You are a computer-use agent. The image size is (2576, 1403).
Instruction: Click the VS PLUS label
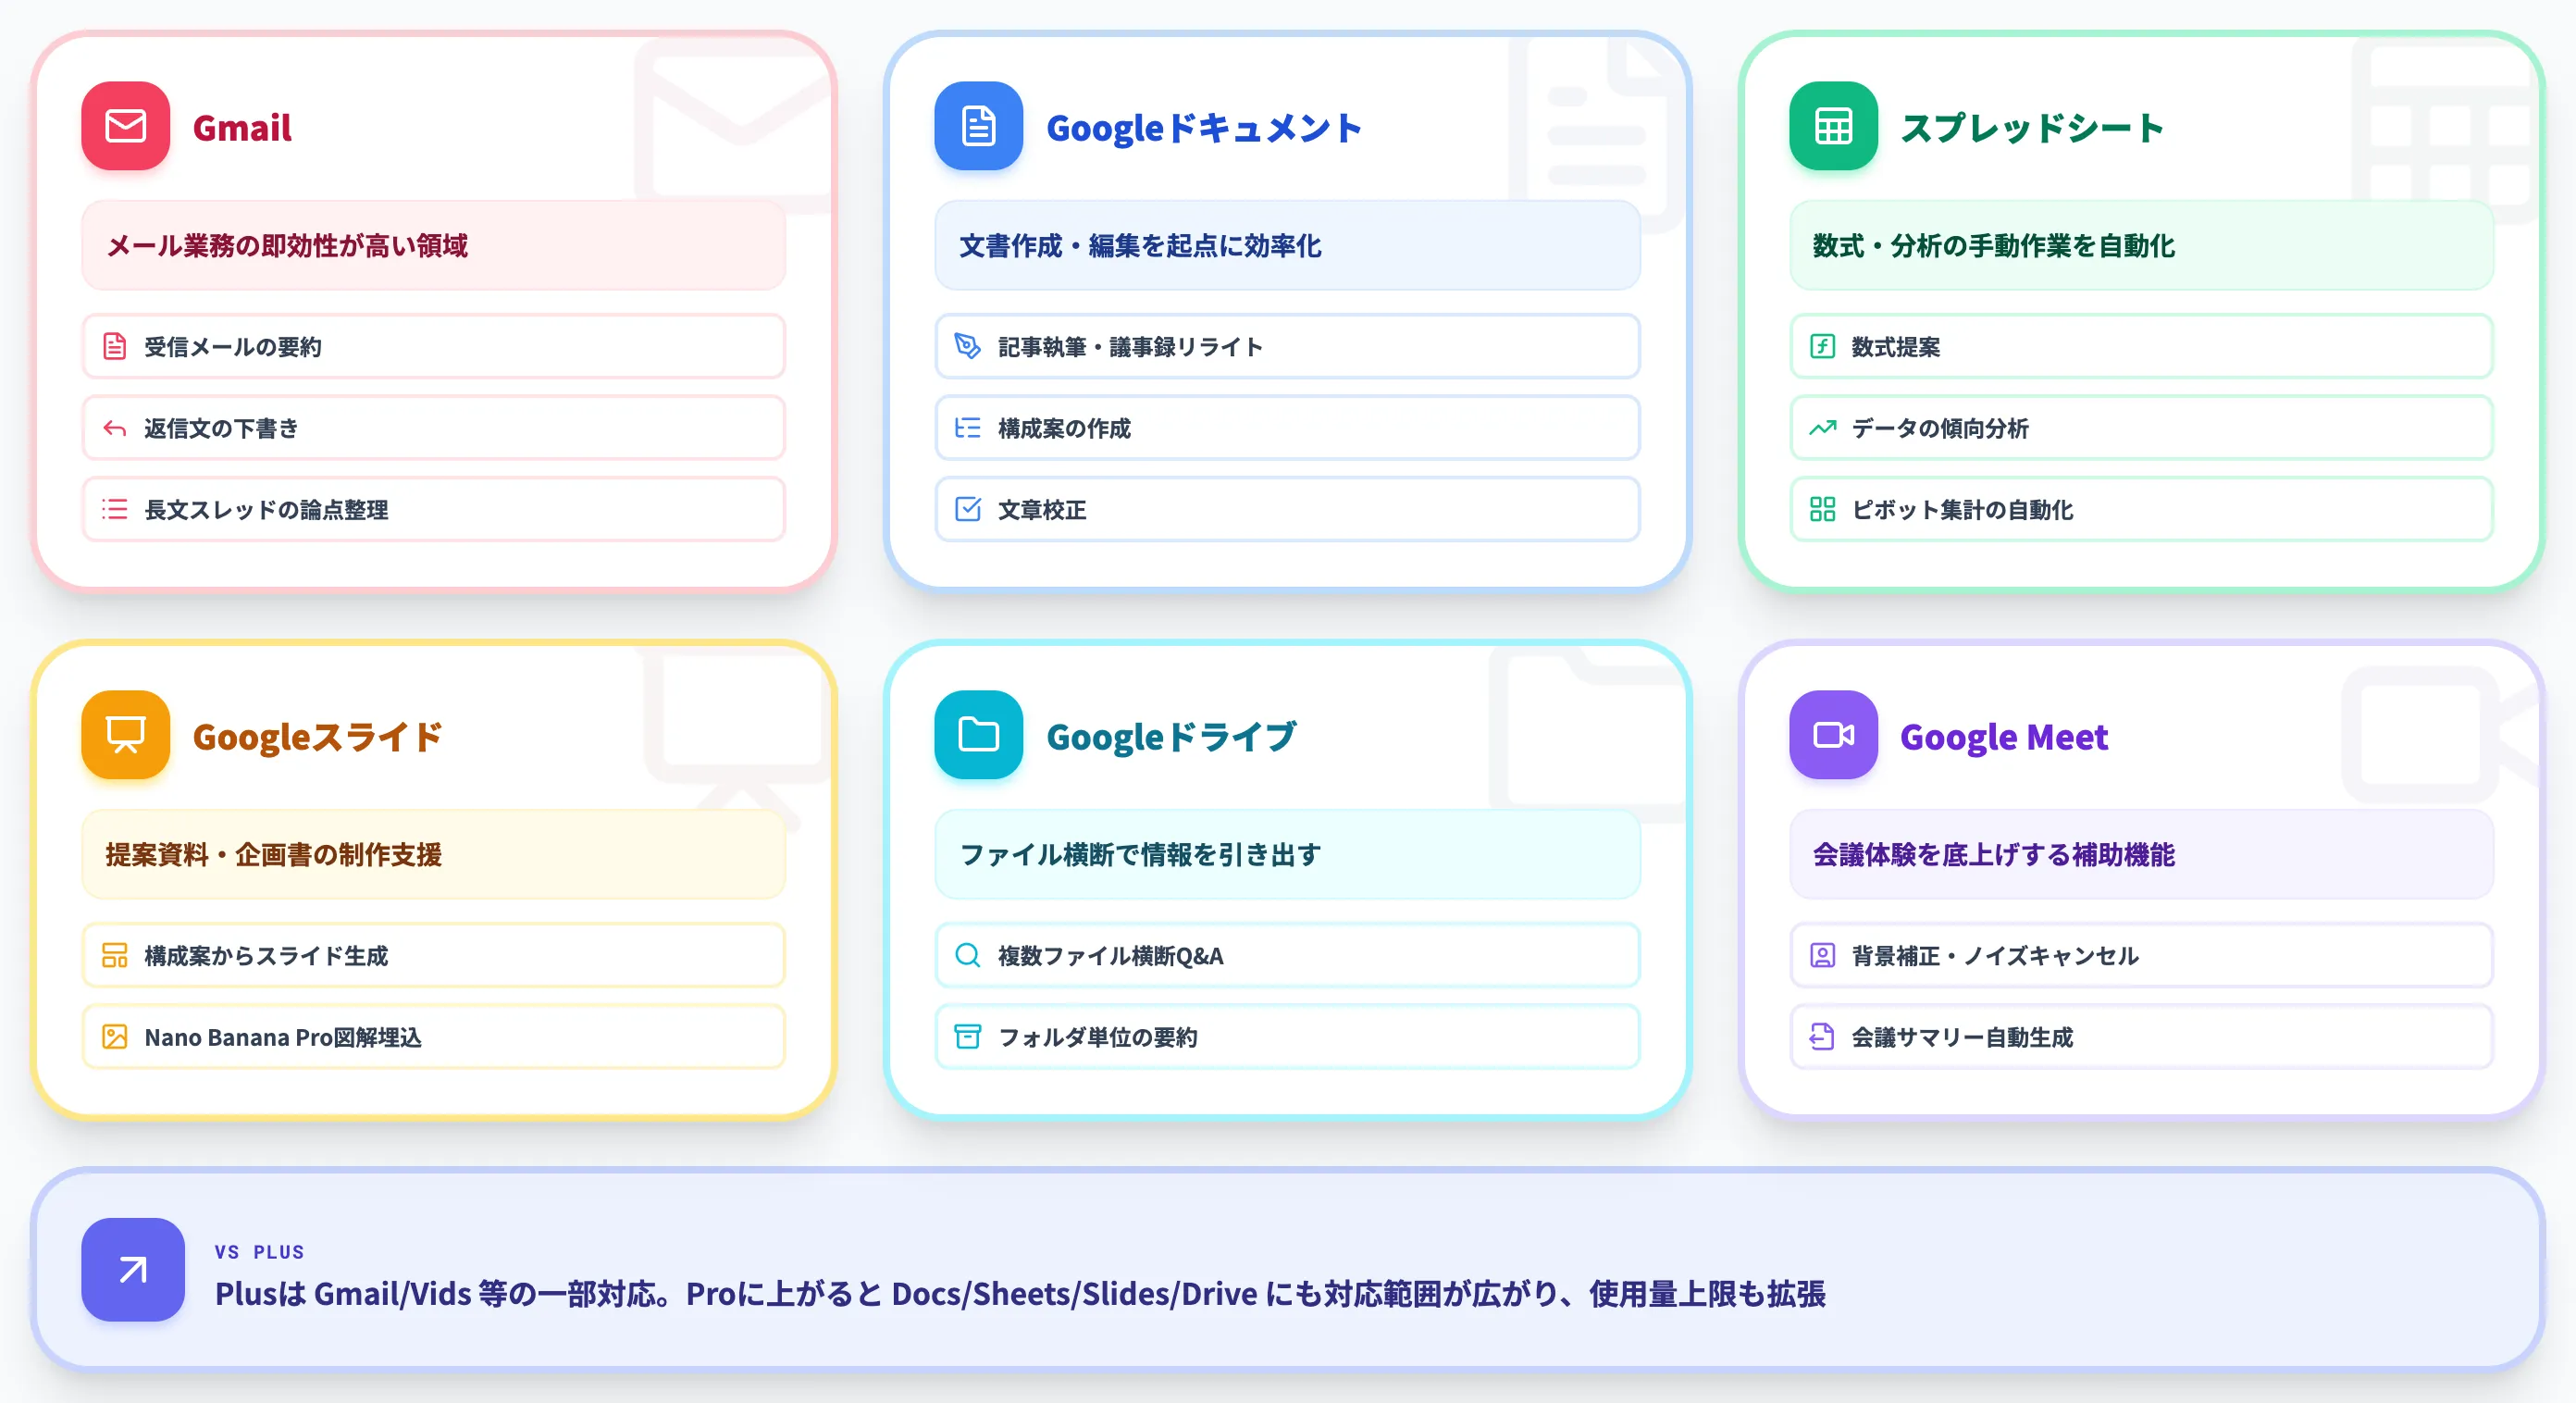(x=259, y=1252)
